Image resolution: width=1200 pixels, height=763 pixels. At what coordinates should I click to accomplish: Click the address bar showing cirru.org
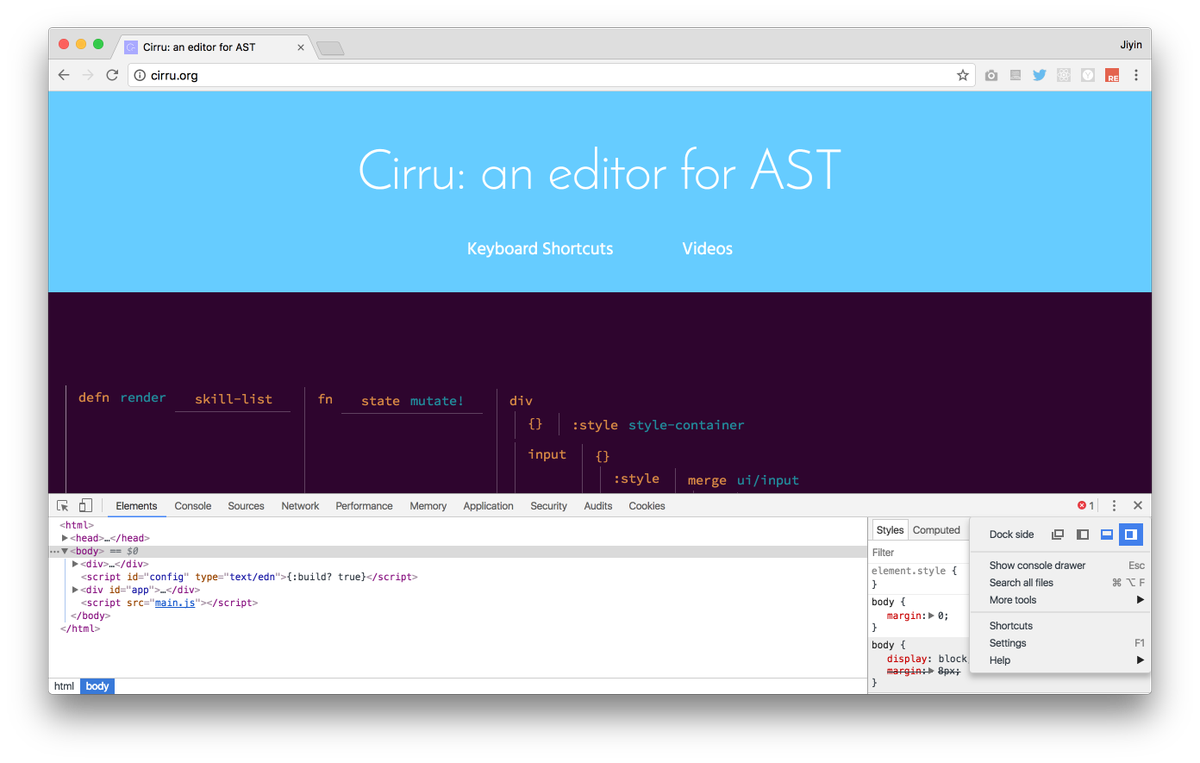tap(550, 75)
